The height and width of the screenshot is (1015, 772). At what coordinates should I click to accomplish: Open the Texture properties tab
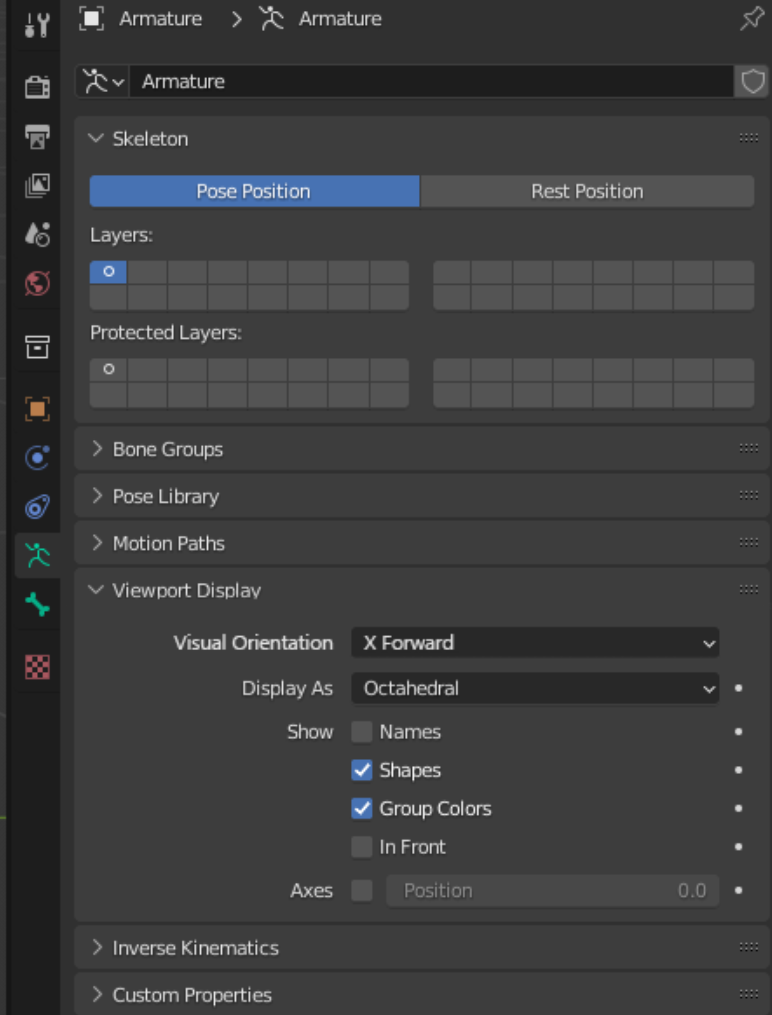coord(37,667)
